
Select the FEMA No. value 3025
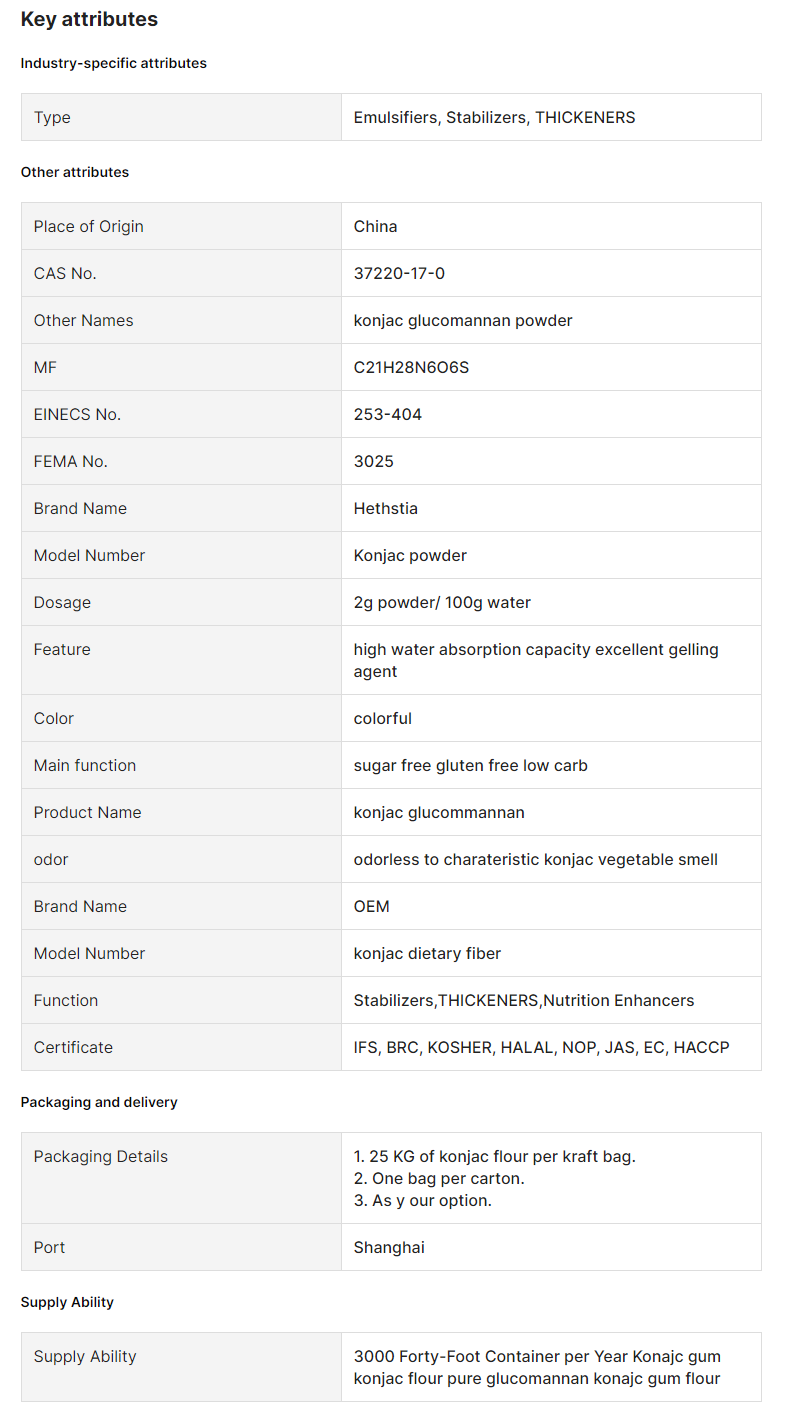tap(374, 461)
